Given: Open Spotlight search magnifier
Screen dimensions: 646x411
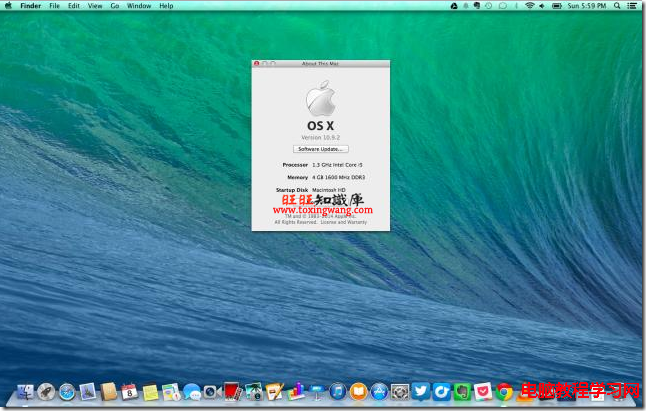Looking at the screenshot, I should [x=617, y=6].
